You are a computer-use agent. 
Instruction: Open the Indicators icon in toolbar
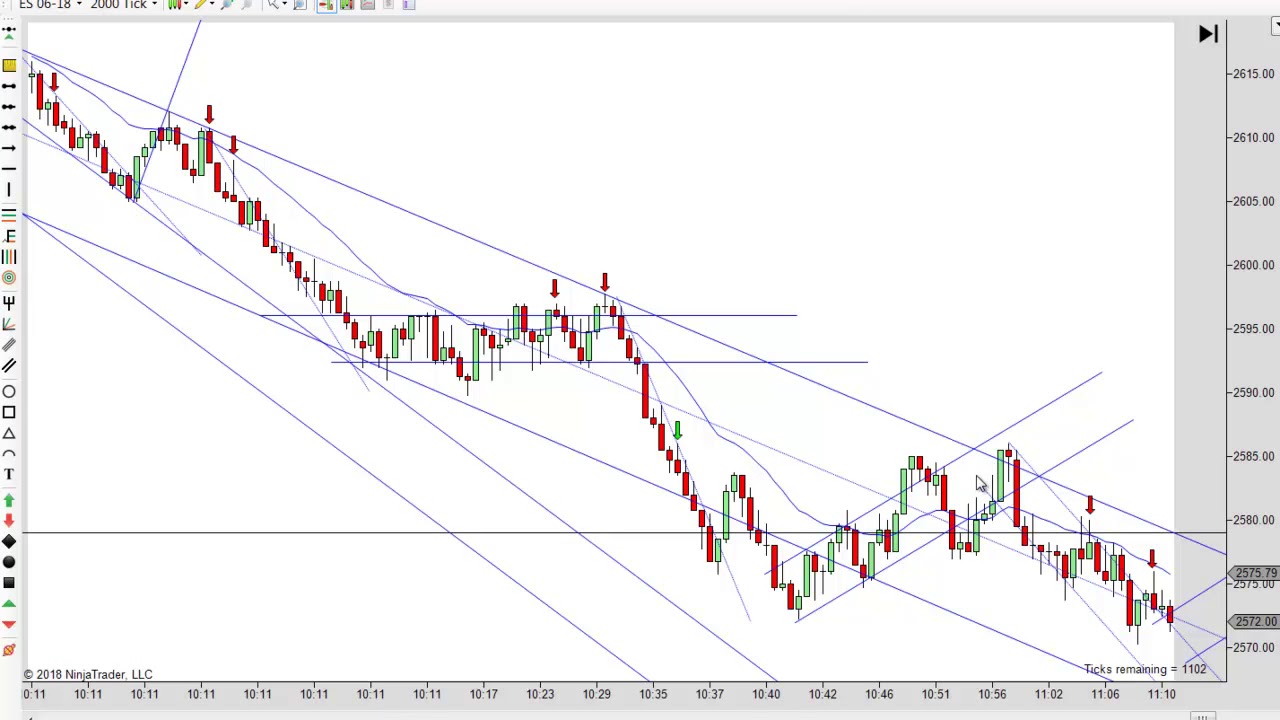tap(346, 4)
